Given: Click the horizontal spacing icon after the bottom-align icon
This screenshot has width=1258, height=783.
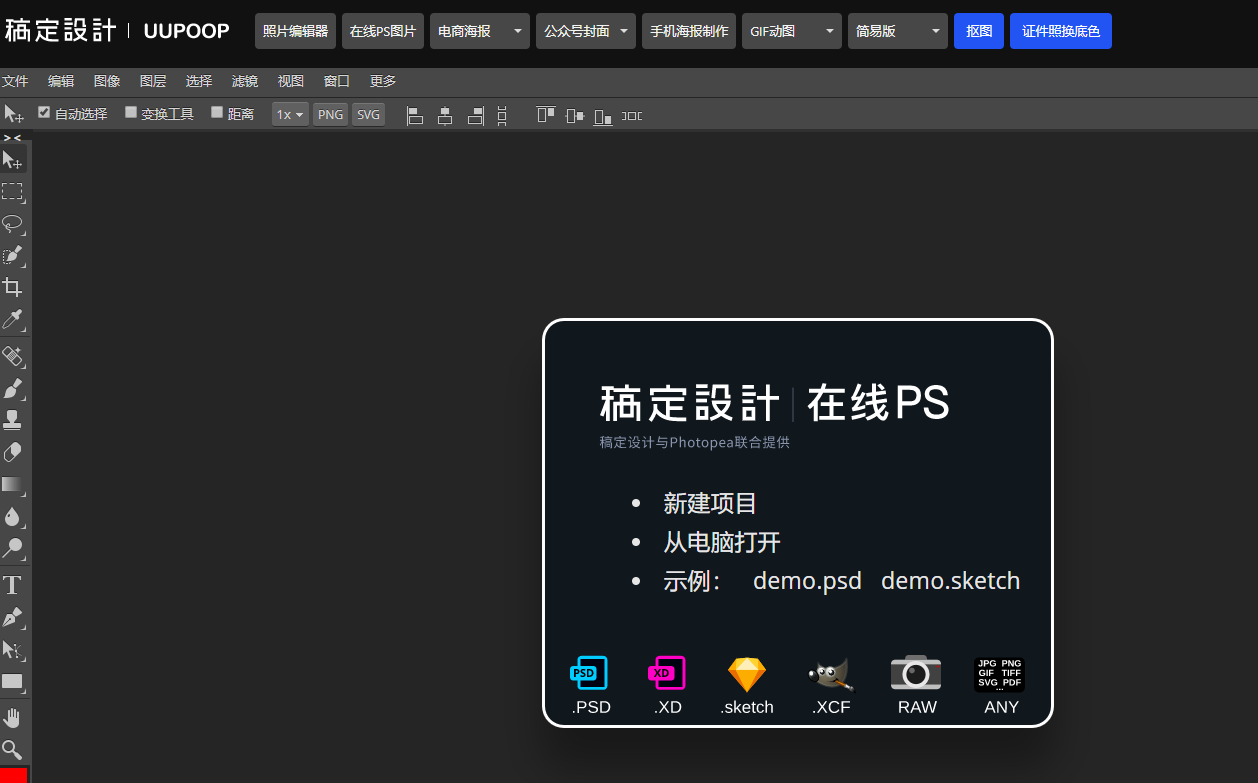Looking at the screenshot, I should point(632,116).
